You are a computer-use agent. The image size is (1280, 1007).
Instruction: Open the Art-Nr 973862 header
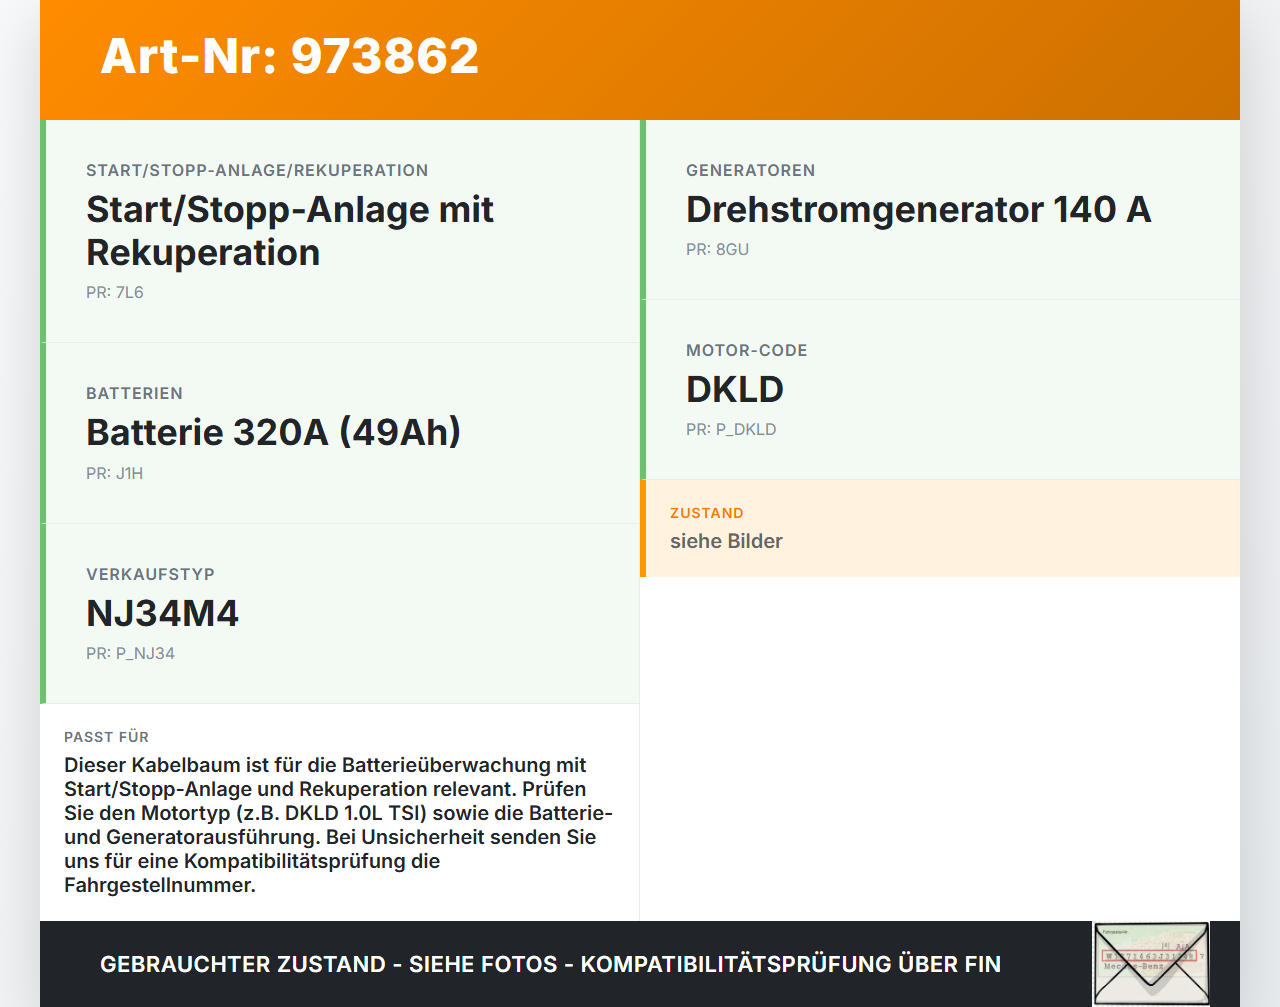click(x=289, y=56)
